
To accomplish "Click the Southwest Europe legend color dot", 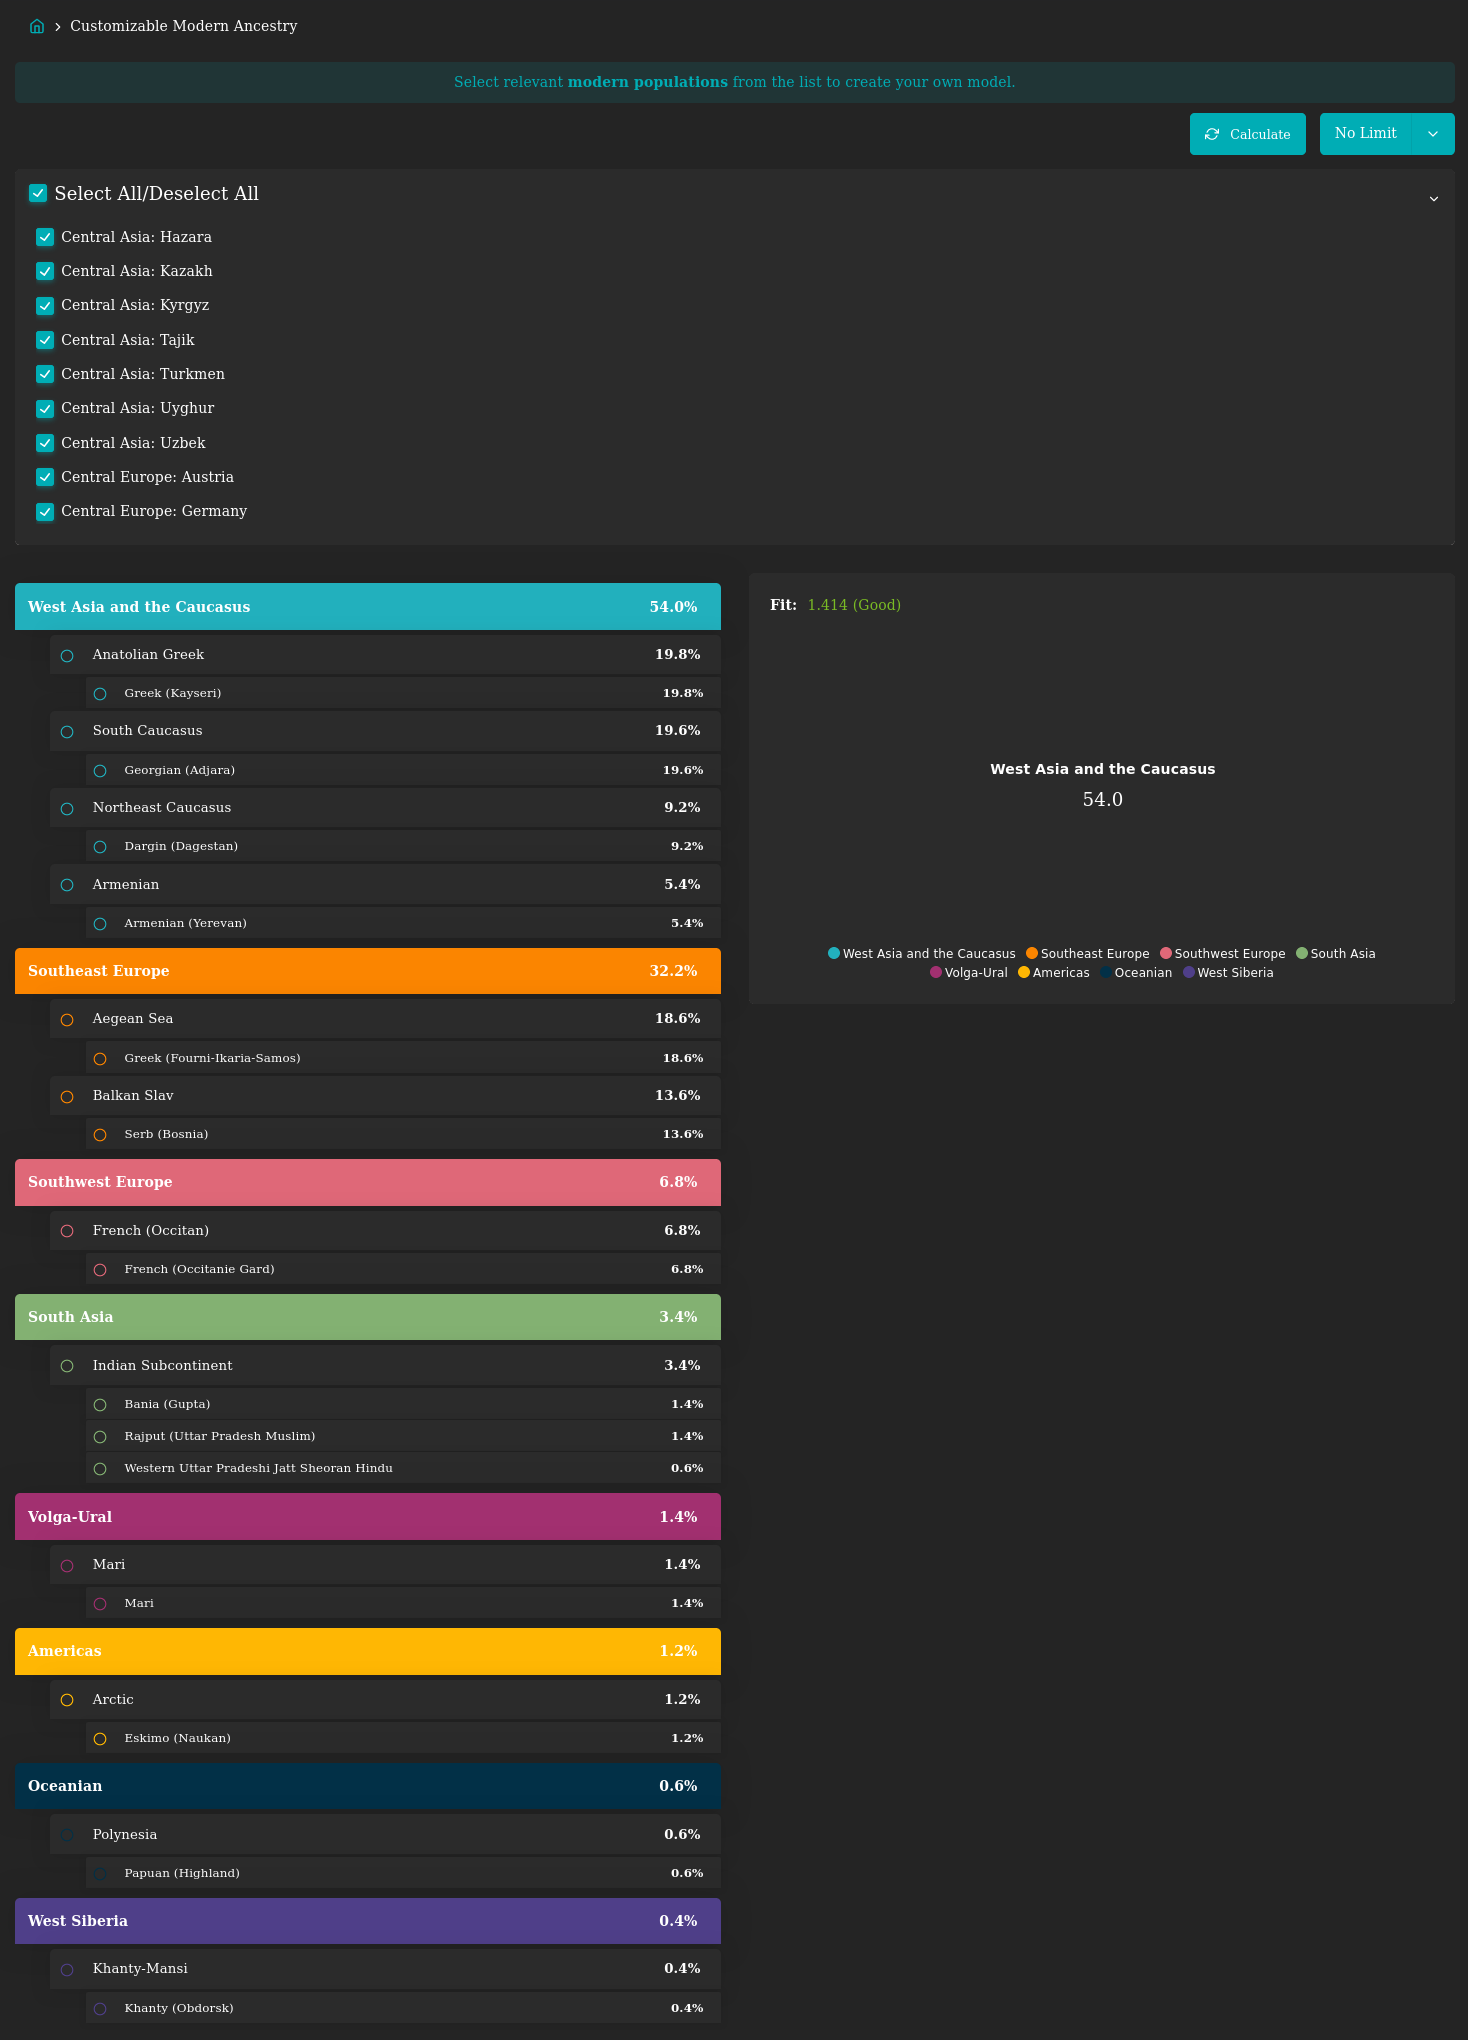I will [1166, 953].
